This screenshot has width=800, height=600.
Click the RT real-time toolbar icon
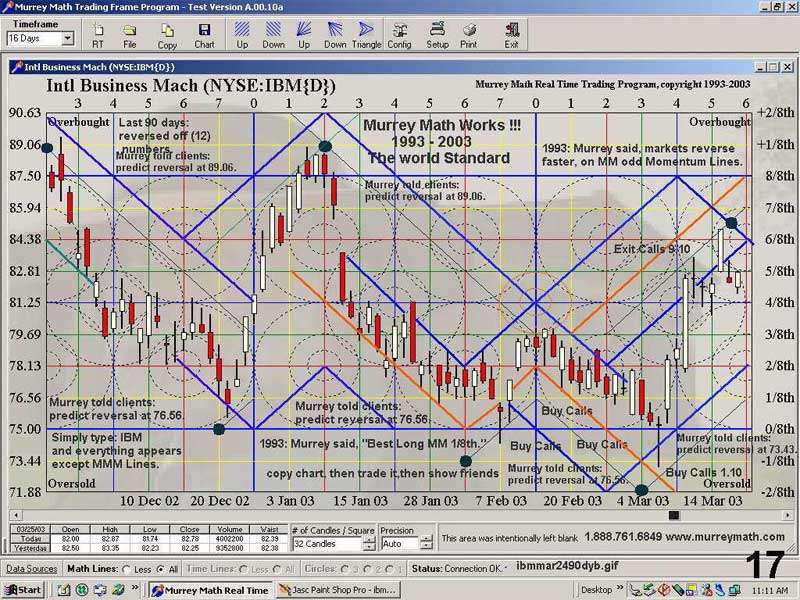[97, 35]
